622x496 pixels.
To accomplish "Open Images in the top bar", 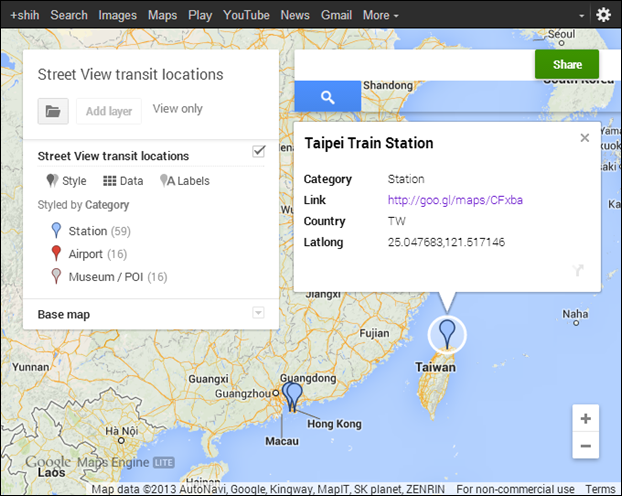I will 117,15.
